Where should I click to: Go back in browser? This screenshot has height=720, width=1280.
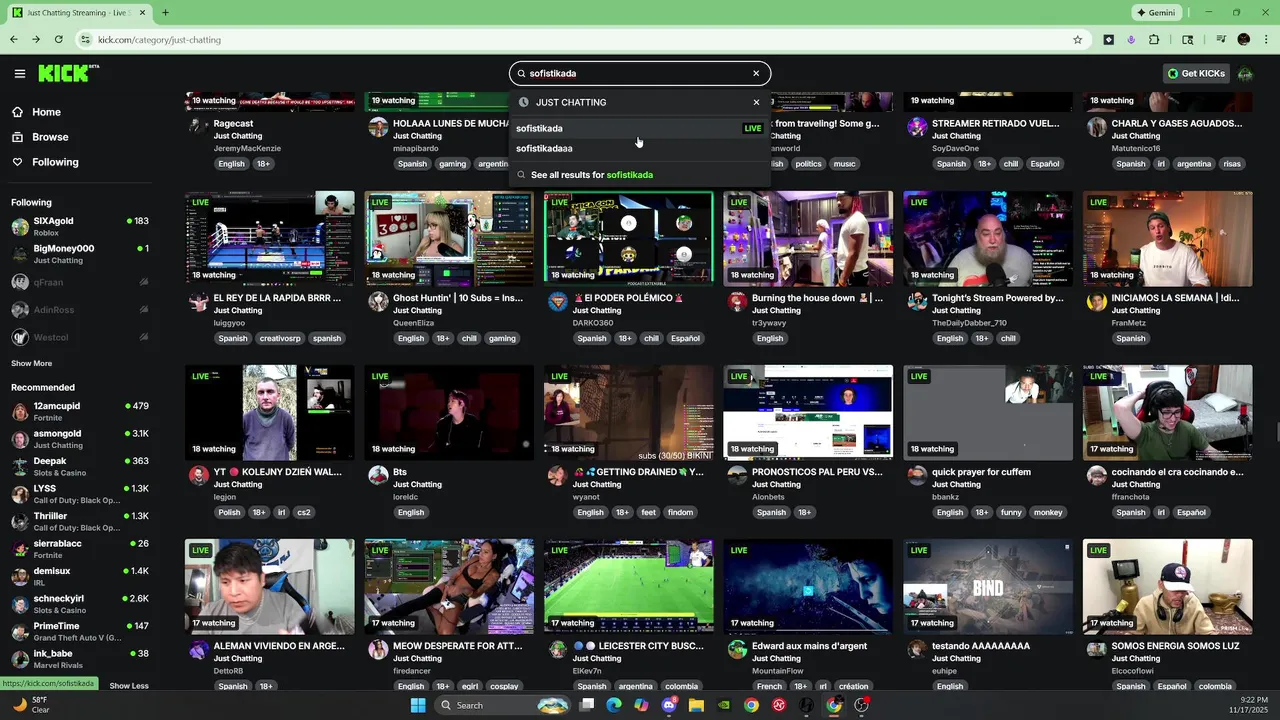(14, 40)
